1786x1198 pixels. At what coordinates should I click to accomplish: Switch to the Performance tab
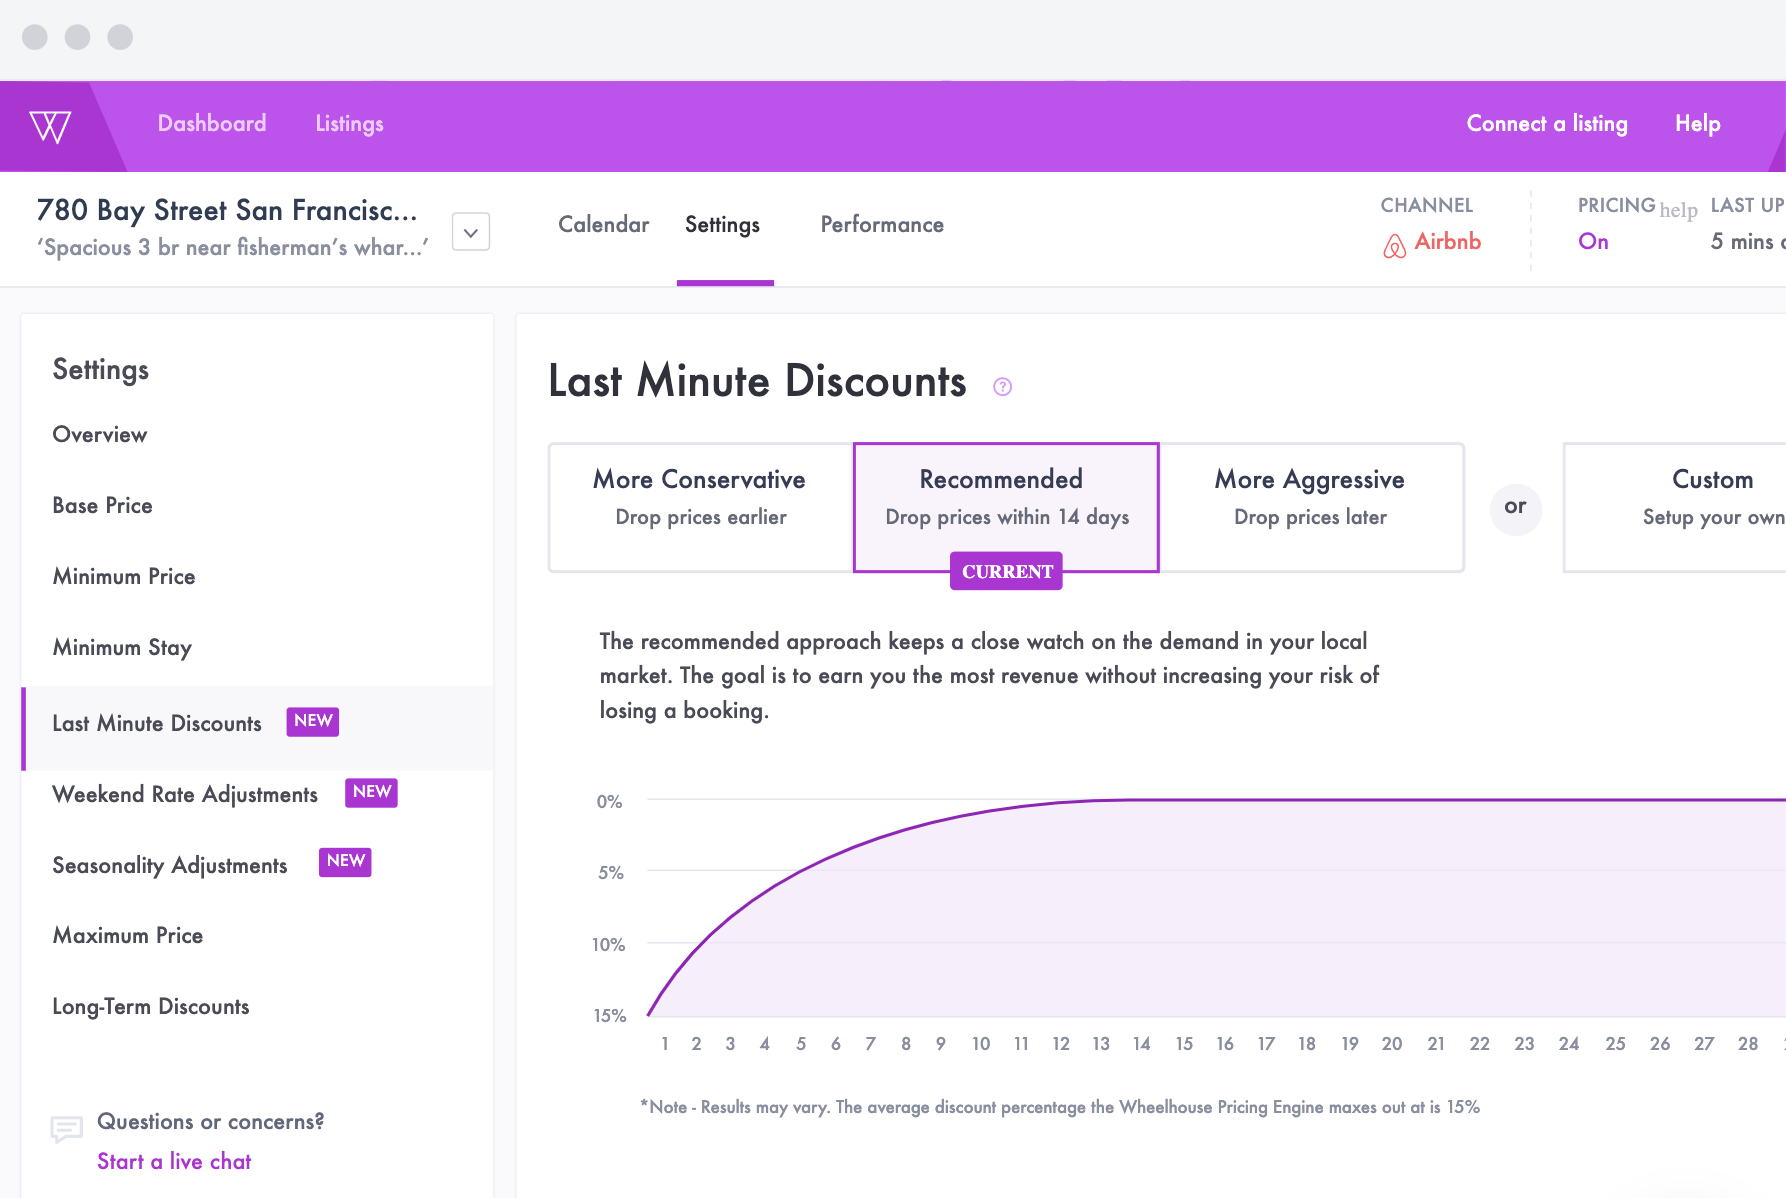[882, 225]
